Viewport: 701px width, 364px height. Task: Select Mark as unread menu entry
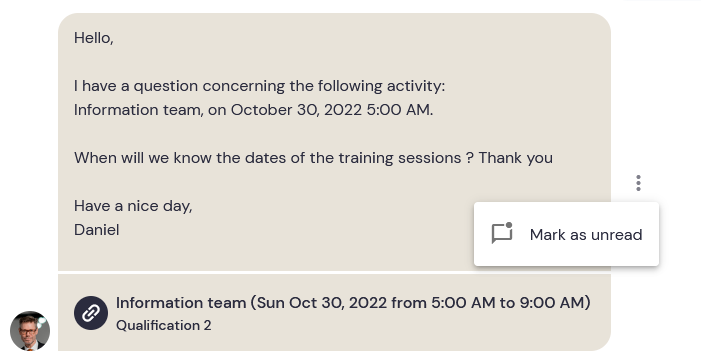point(566,234)
